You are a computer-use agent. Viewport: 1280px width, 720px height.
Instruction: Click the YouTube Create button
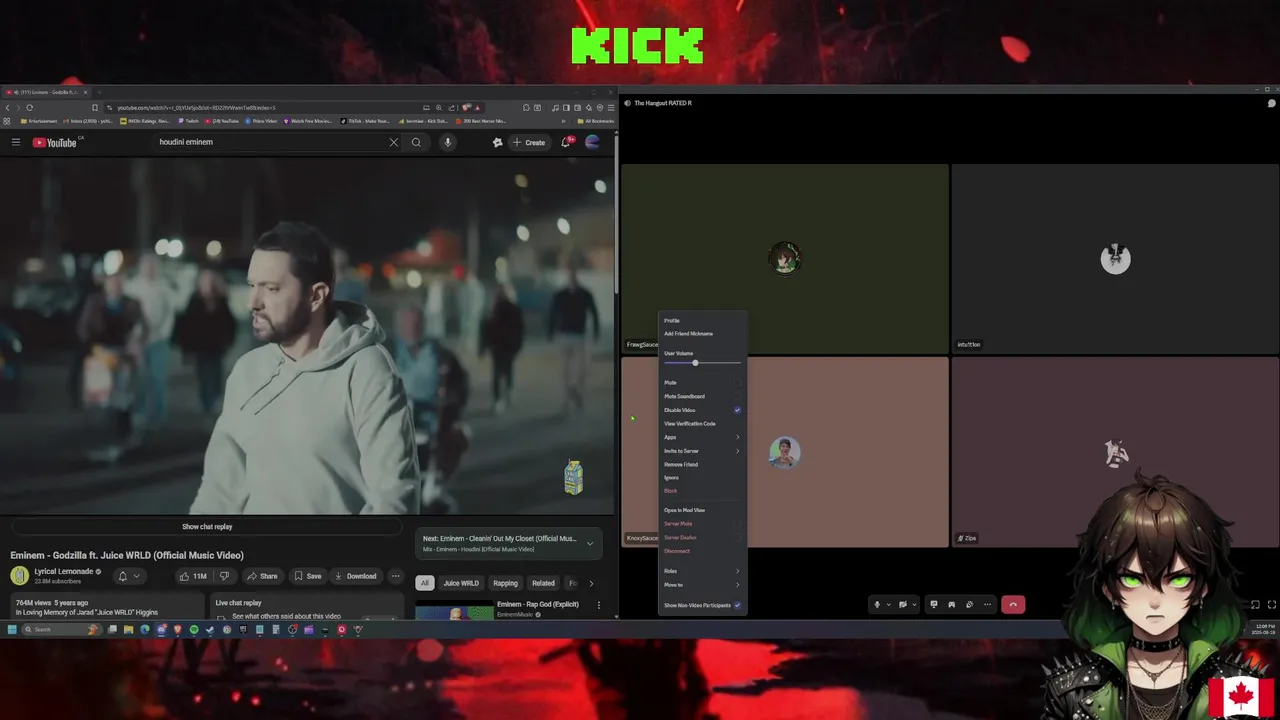pos(529,142)
